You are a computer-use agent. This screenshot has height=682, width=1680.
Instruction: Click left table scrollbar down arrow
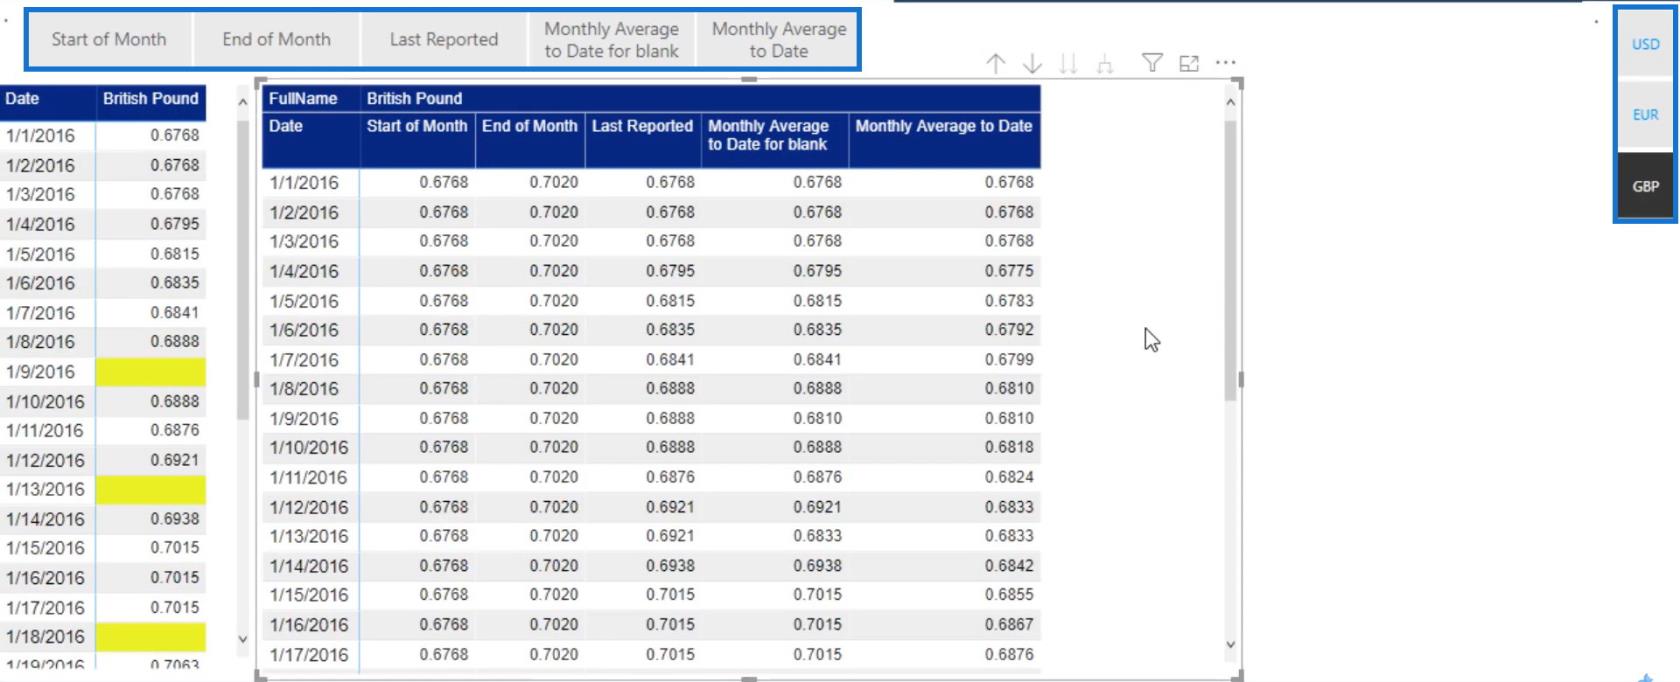click(x=242, y=639)
